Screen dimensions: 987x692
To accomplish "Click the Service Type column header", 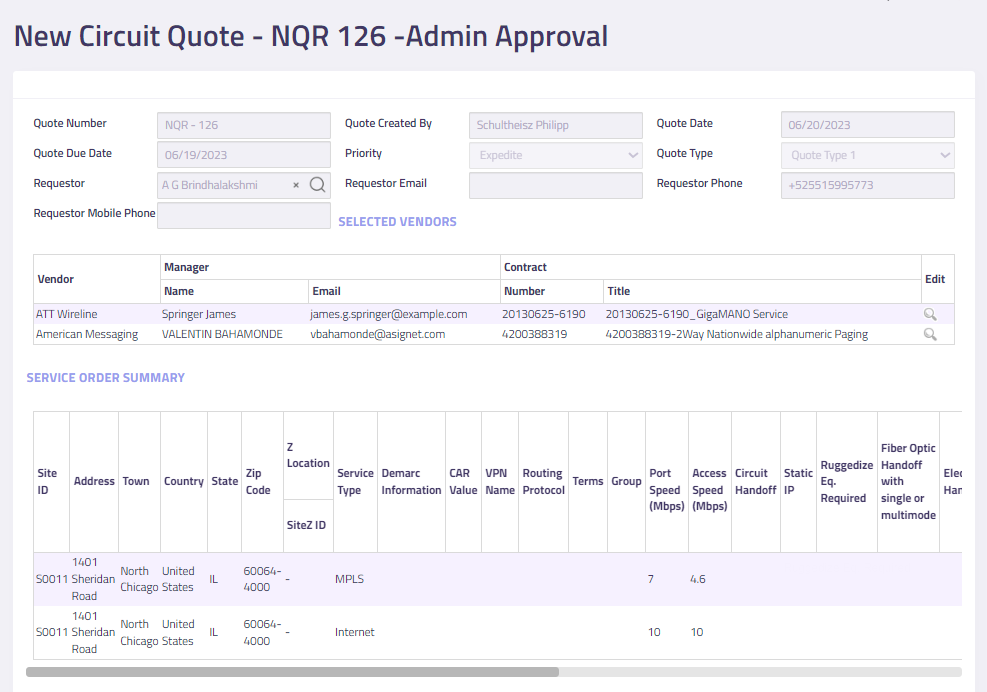I will [x=356, y=482].
